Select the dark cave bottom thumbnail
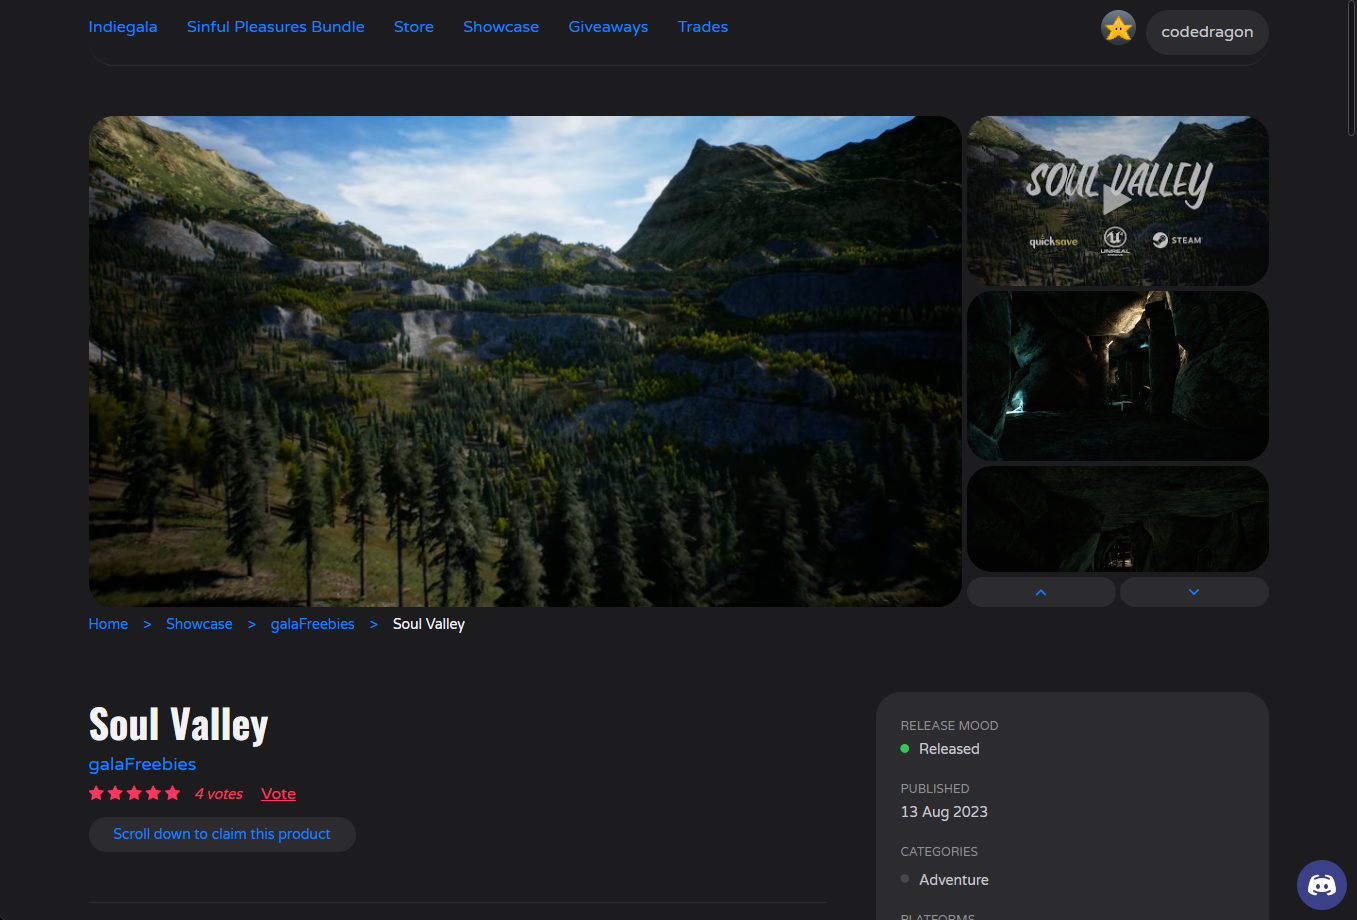Viewport: 1357px width, 920px height. (1117, 519)
